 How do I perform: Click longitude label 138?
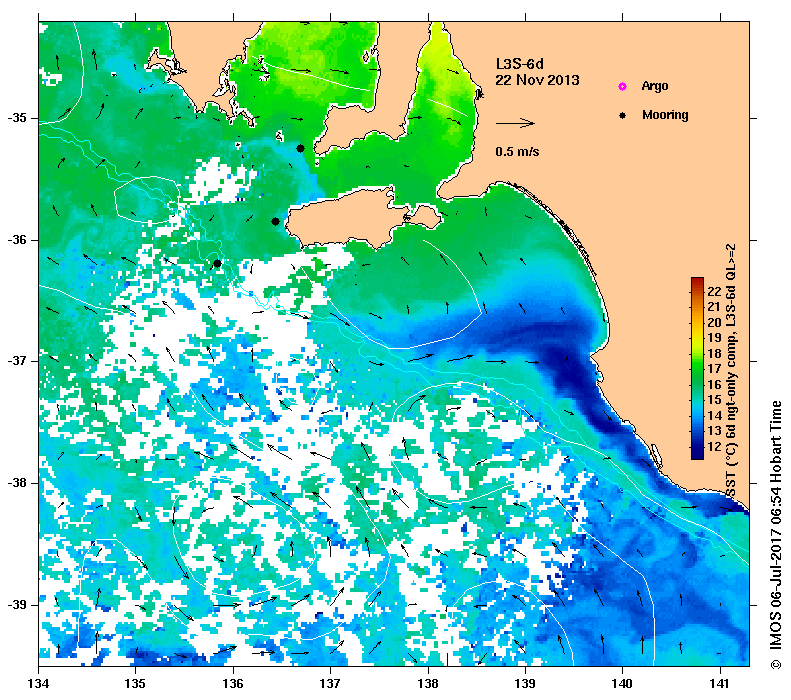click(428, 683)
